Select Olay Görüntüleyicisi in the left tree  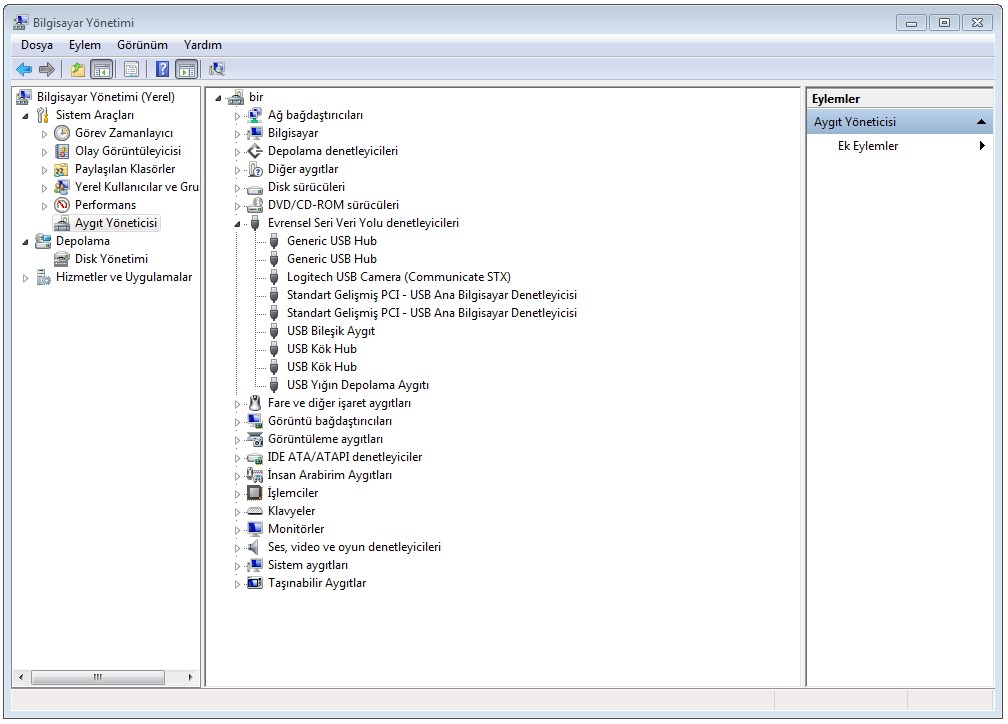[128, 151]
